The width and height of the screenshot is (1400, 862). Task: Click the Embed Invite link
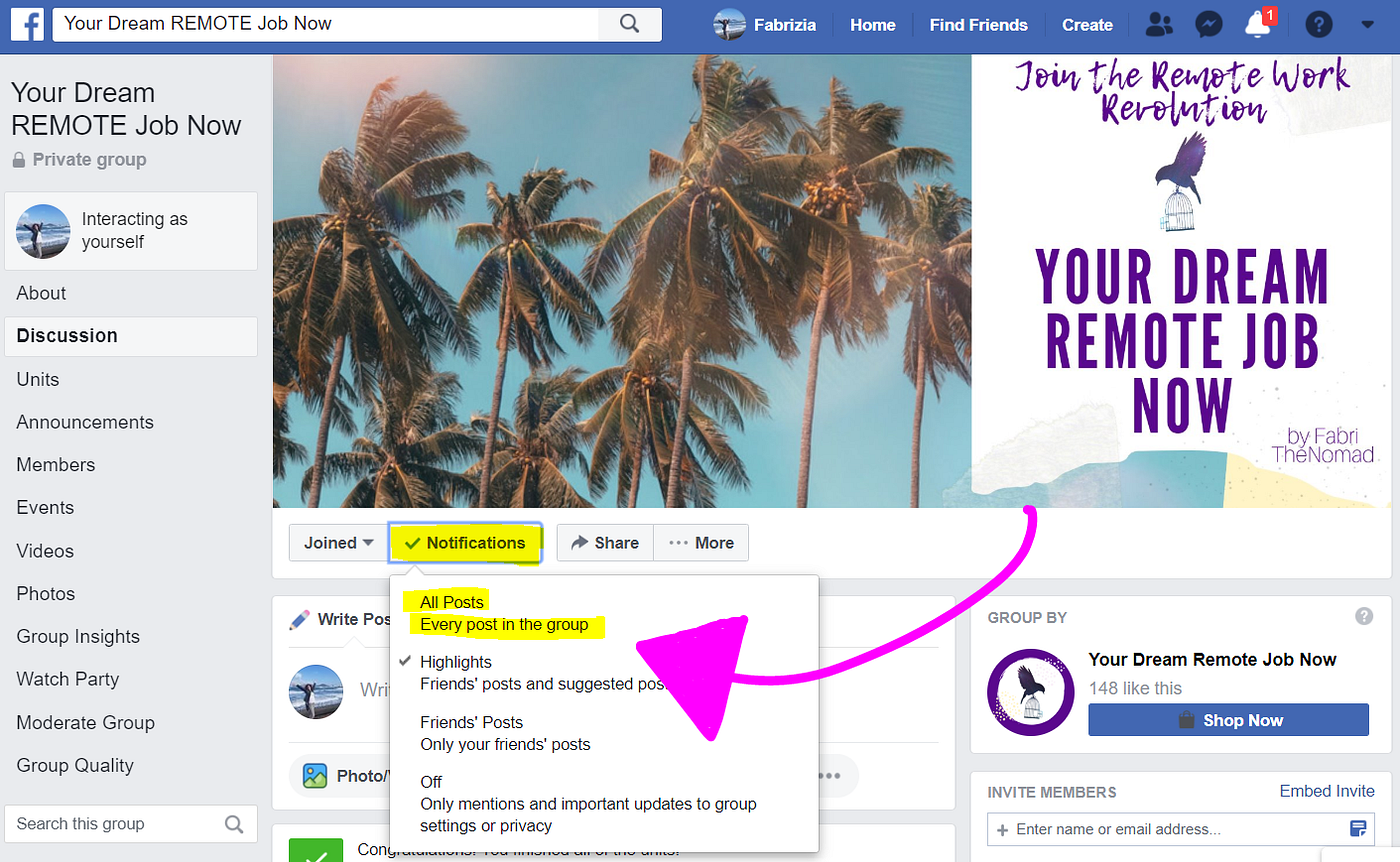coord(1327,791)
